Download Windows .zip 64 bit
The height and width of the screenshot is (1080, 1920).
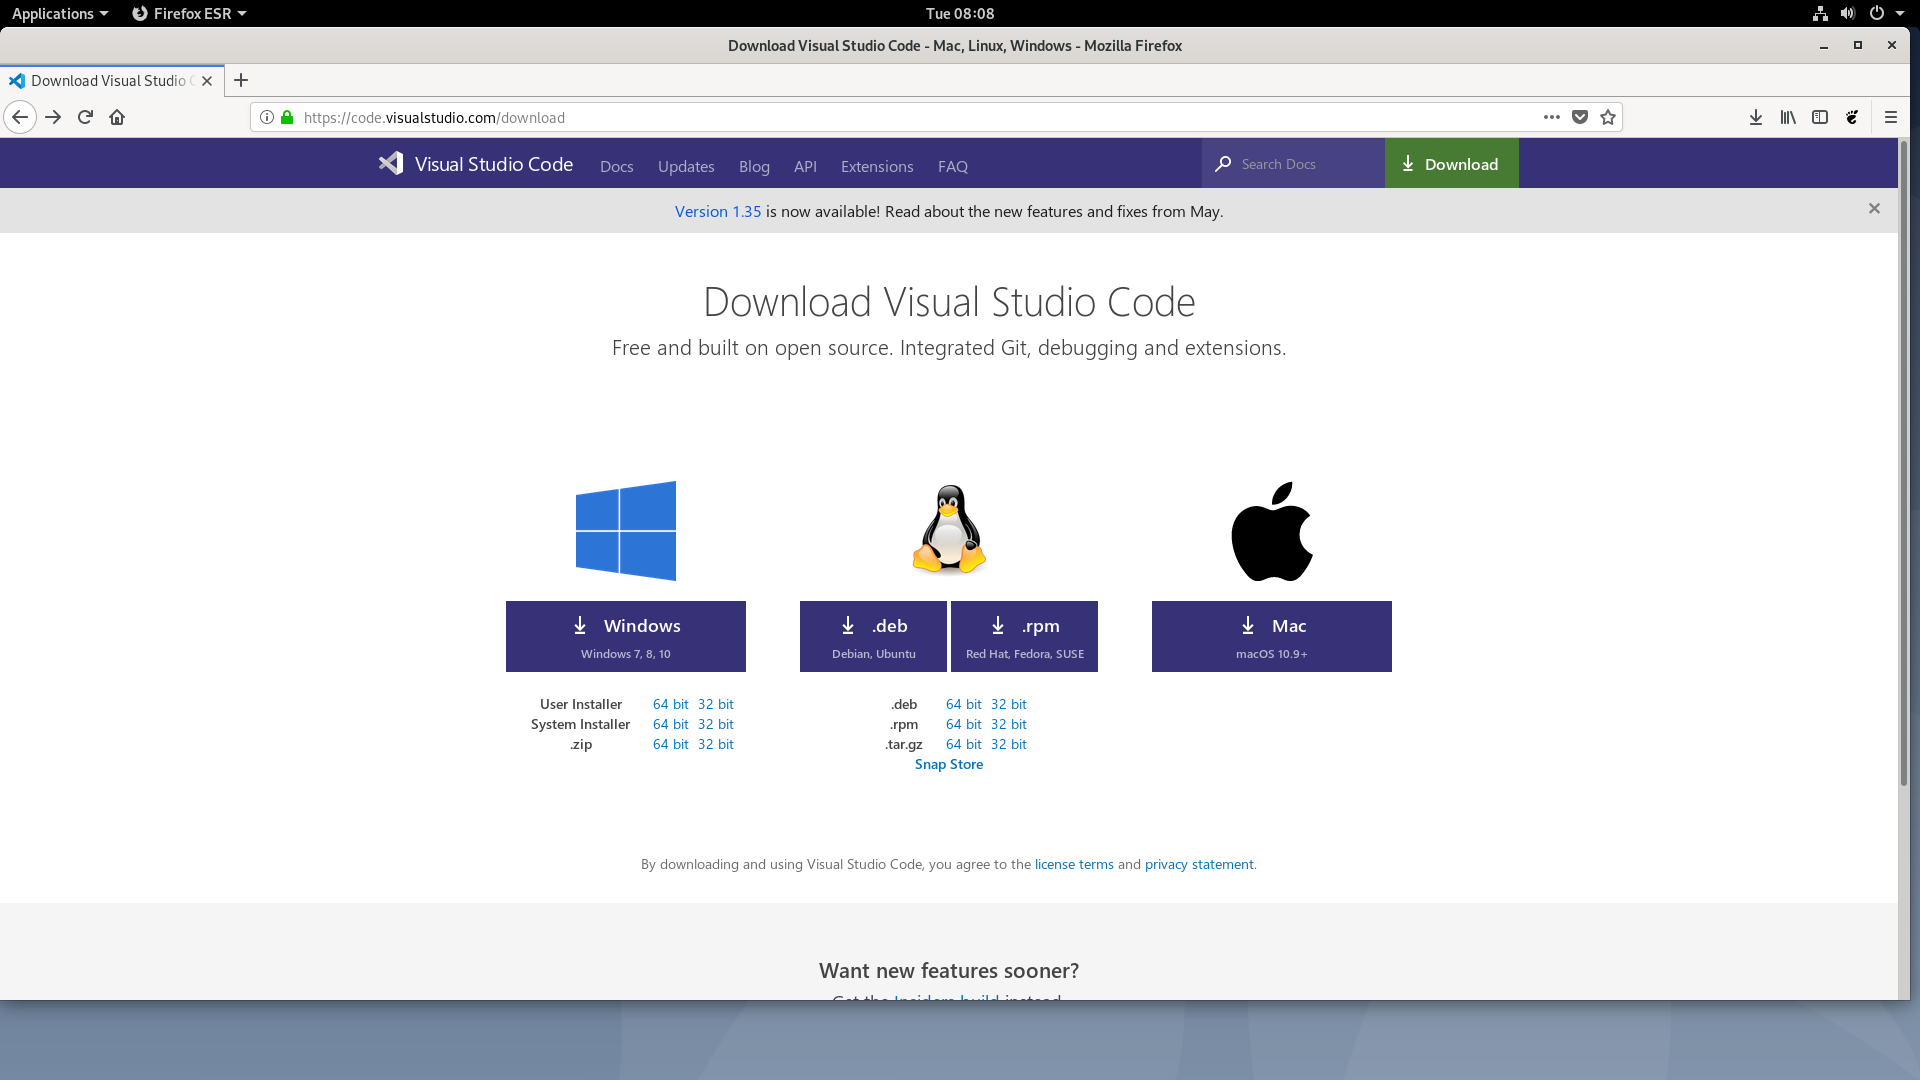tap(670, 744)
